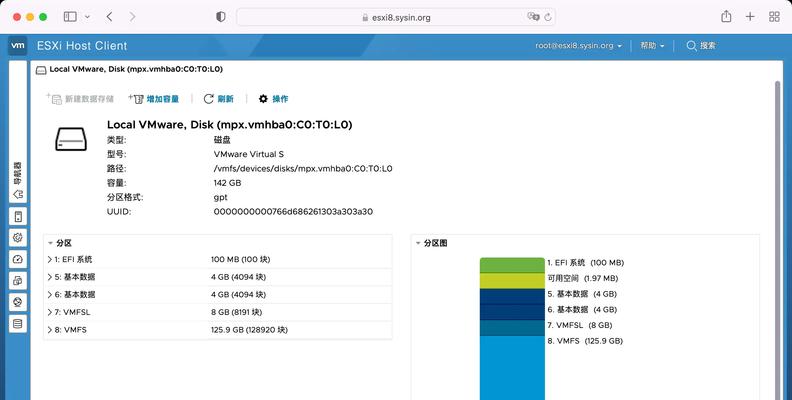792x400 pixels.
Task: Open the Virtual Machines sidebar icon
Action: coord(18,280)
